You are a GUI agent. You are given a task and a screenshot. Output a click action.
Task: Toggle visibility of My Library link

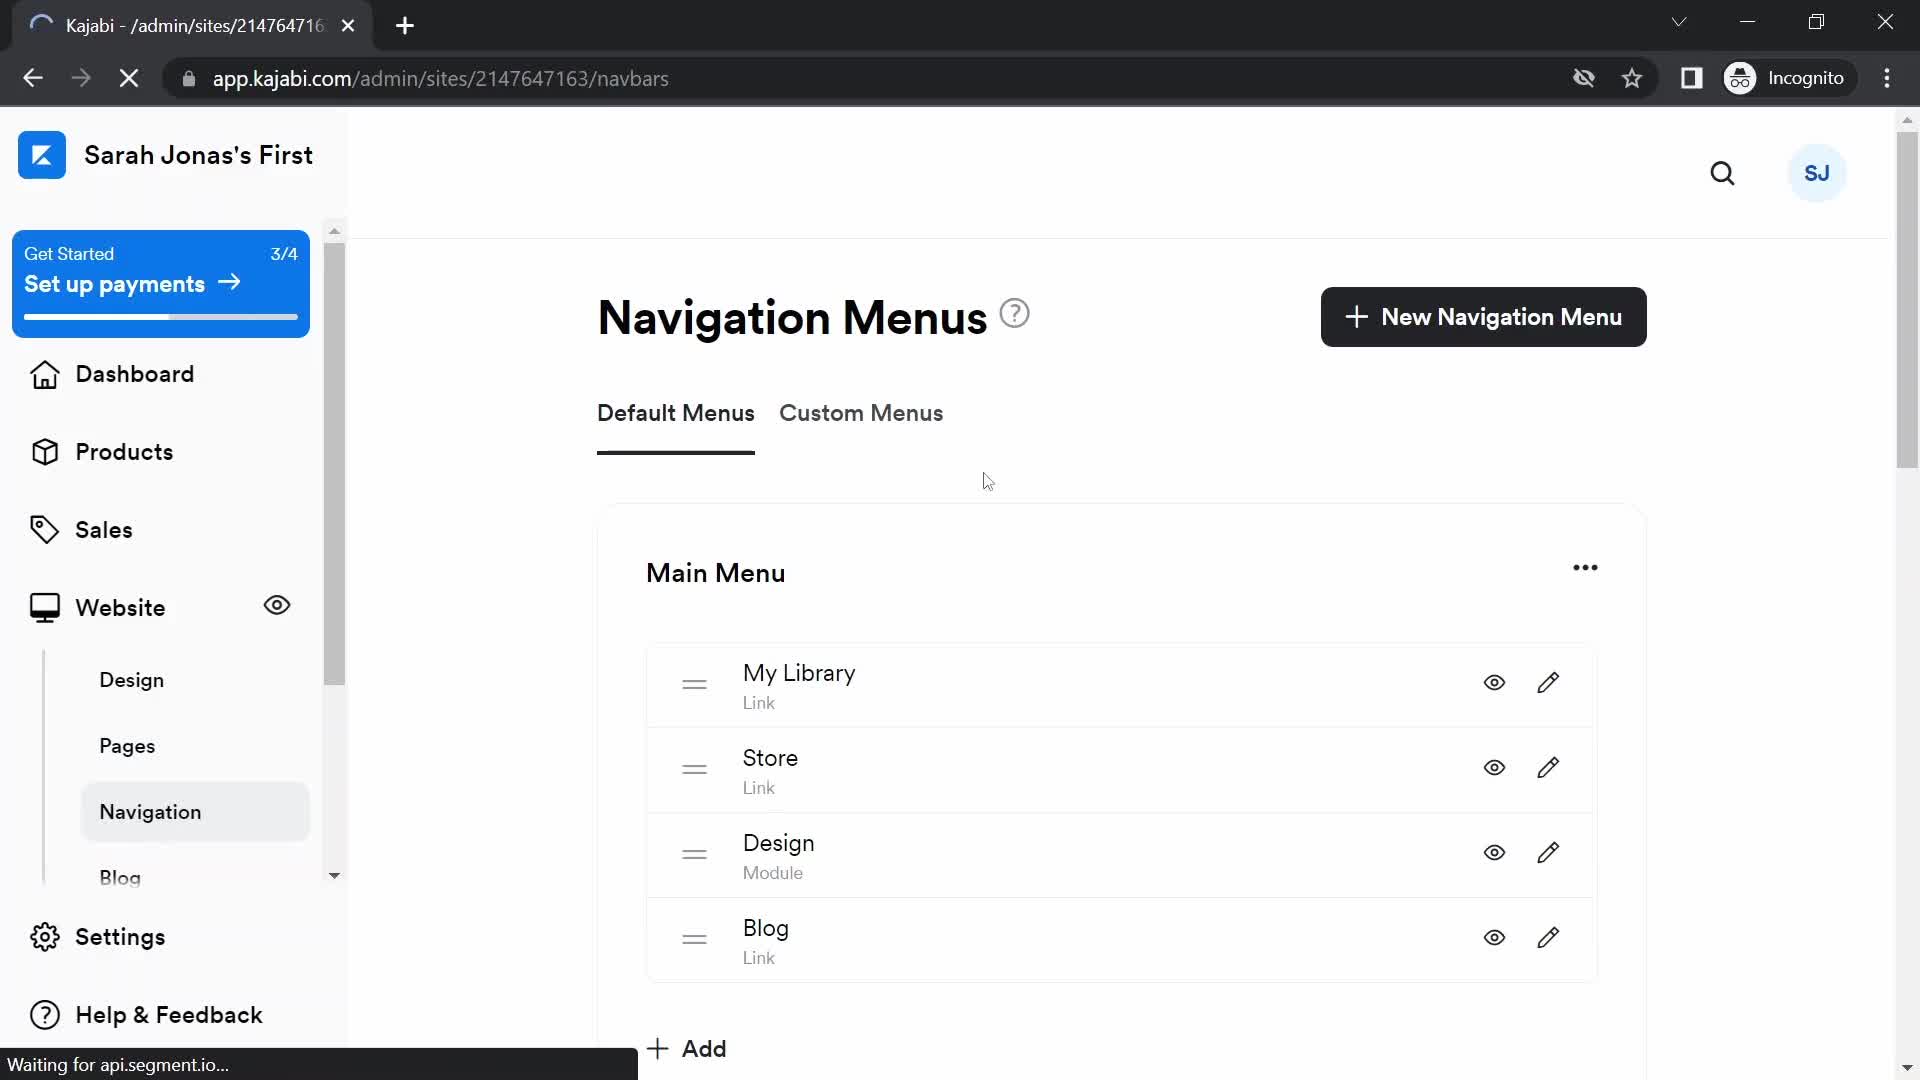[1494, 682]
